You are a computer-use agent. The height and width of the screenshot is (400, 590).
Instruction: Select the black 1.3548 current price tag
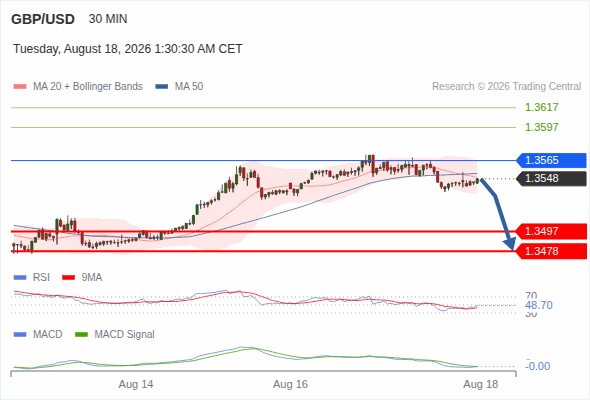tap(551, 178)
